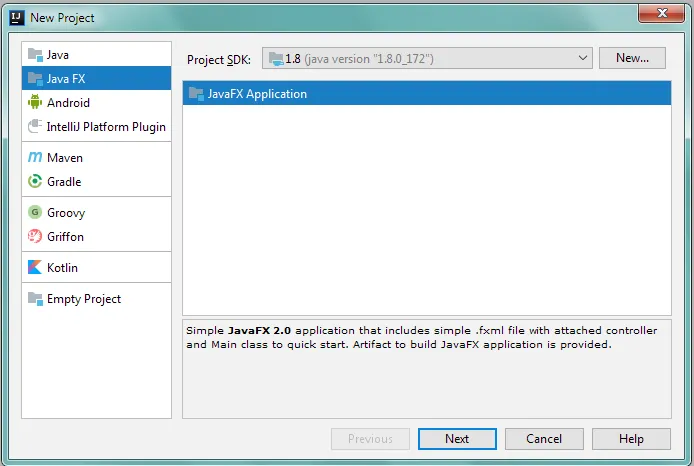Open the Project SDK dropdown arrow

click(x=582, y=58)
